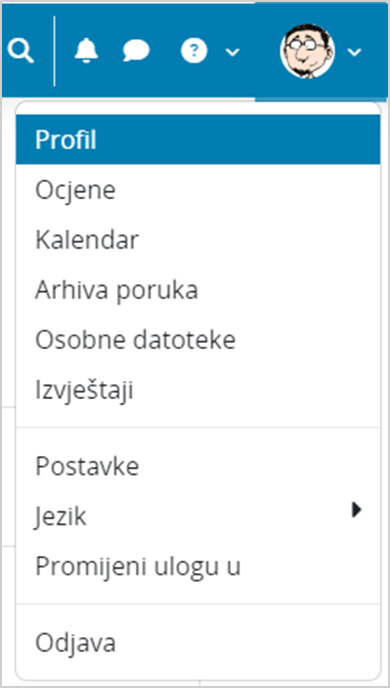The image size is (390, 688).
Task: Open Postavke settings entry
Action: (198, 466)
